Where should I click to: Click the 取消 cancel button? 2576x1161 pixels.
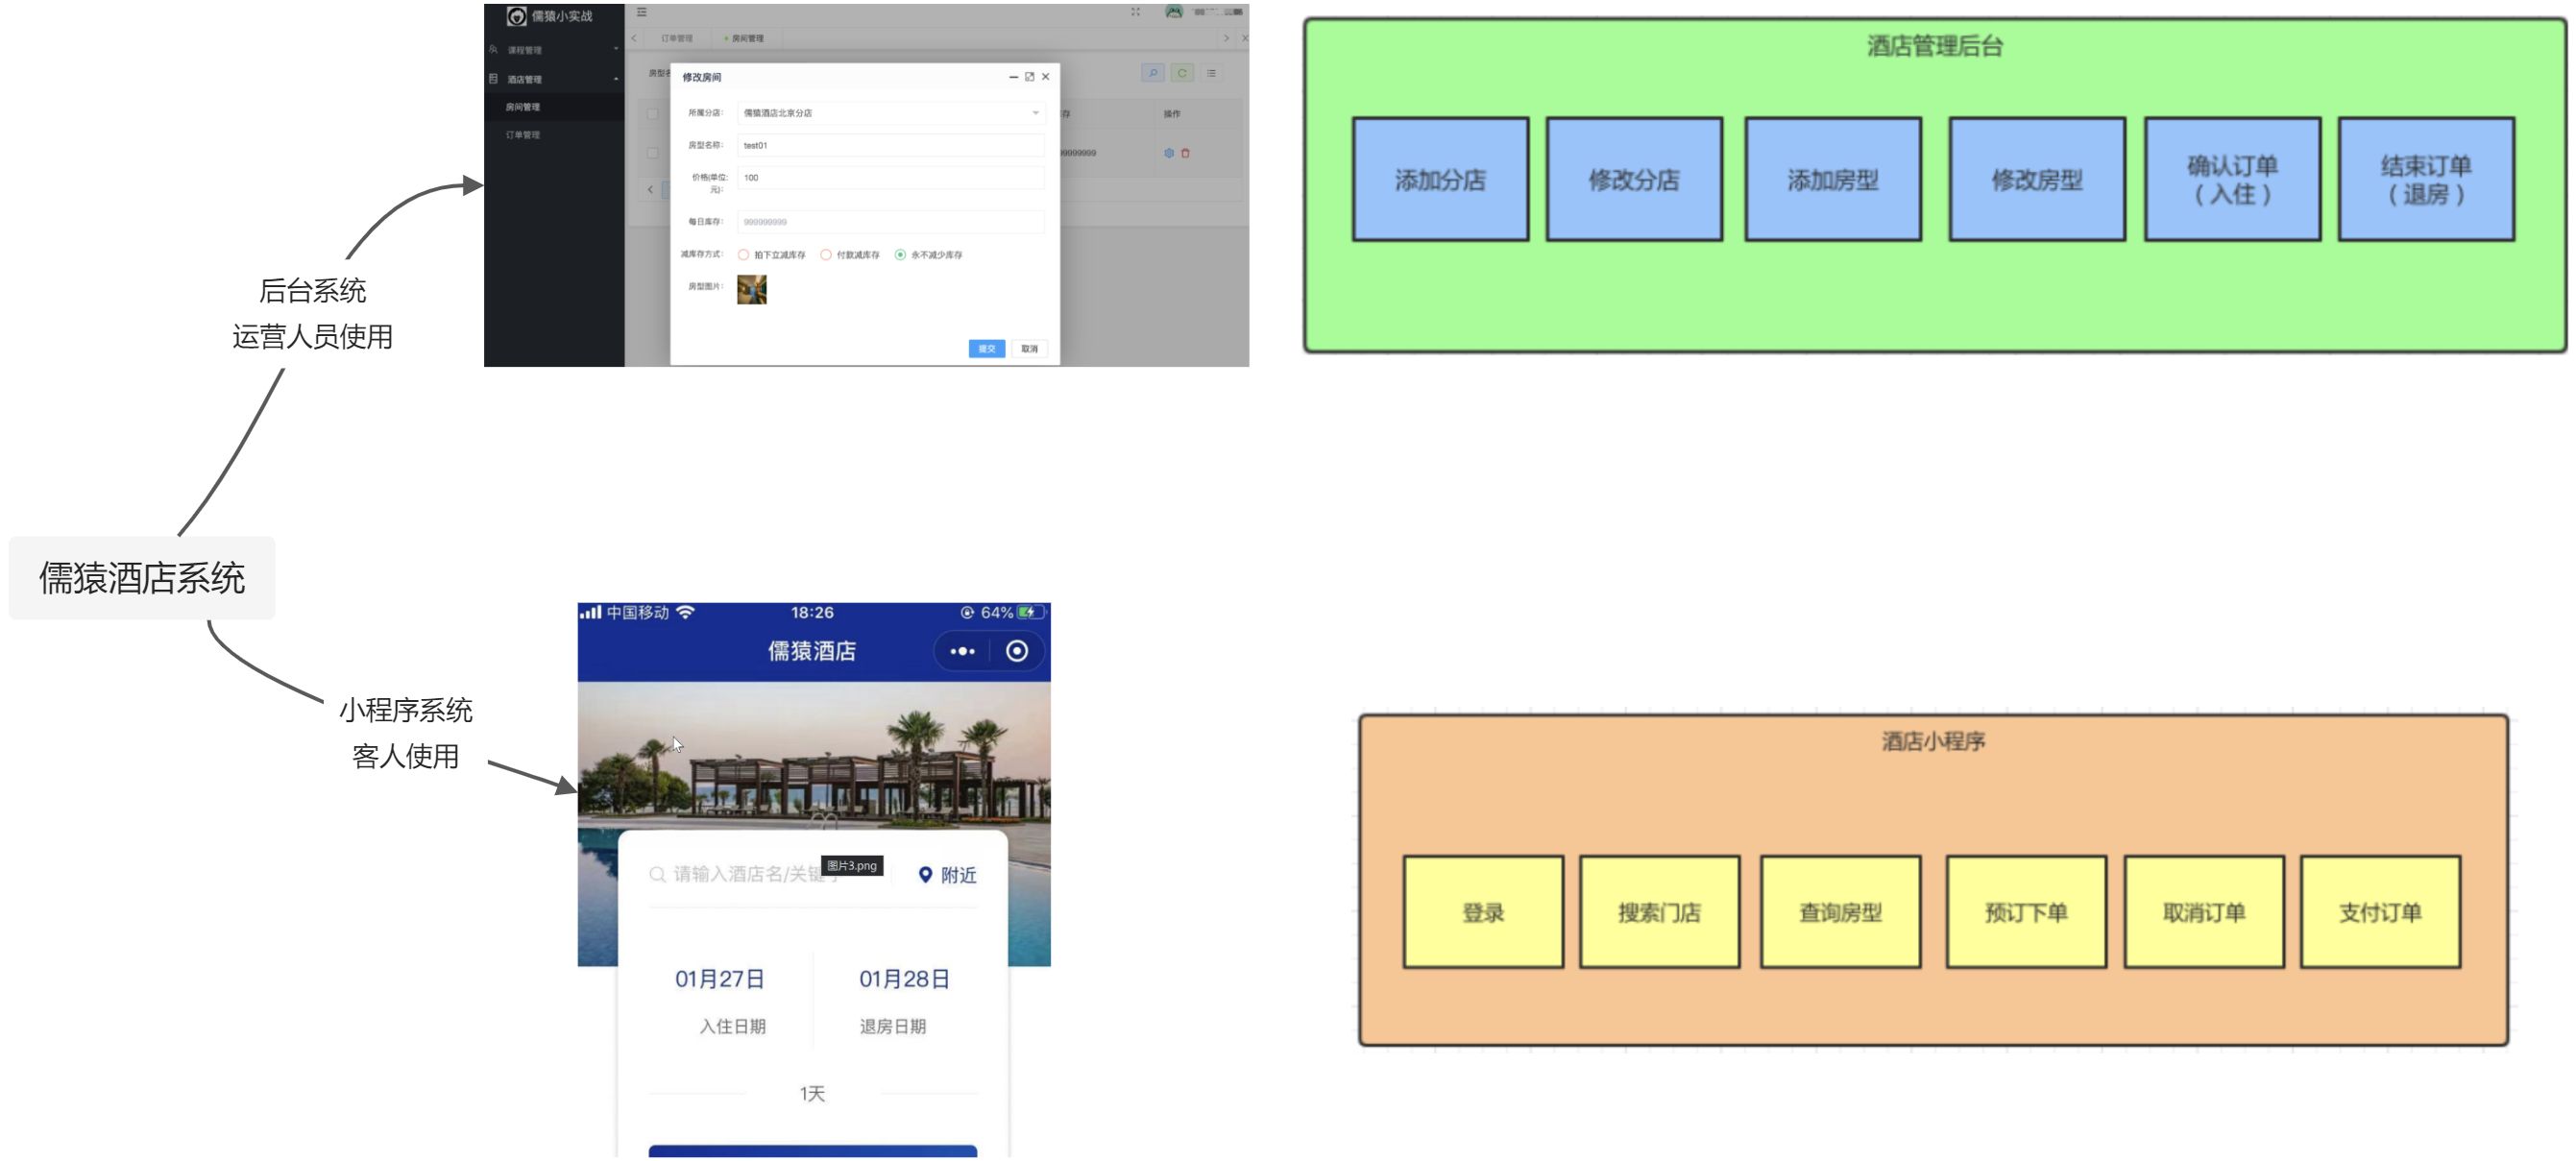pos(1029,349)
